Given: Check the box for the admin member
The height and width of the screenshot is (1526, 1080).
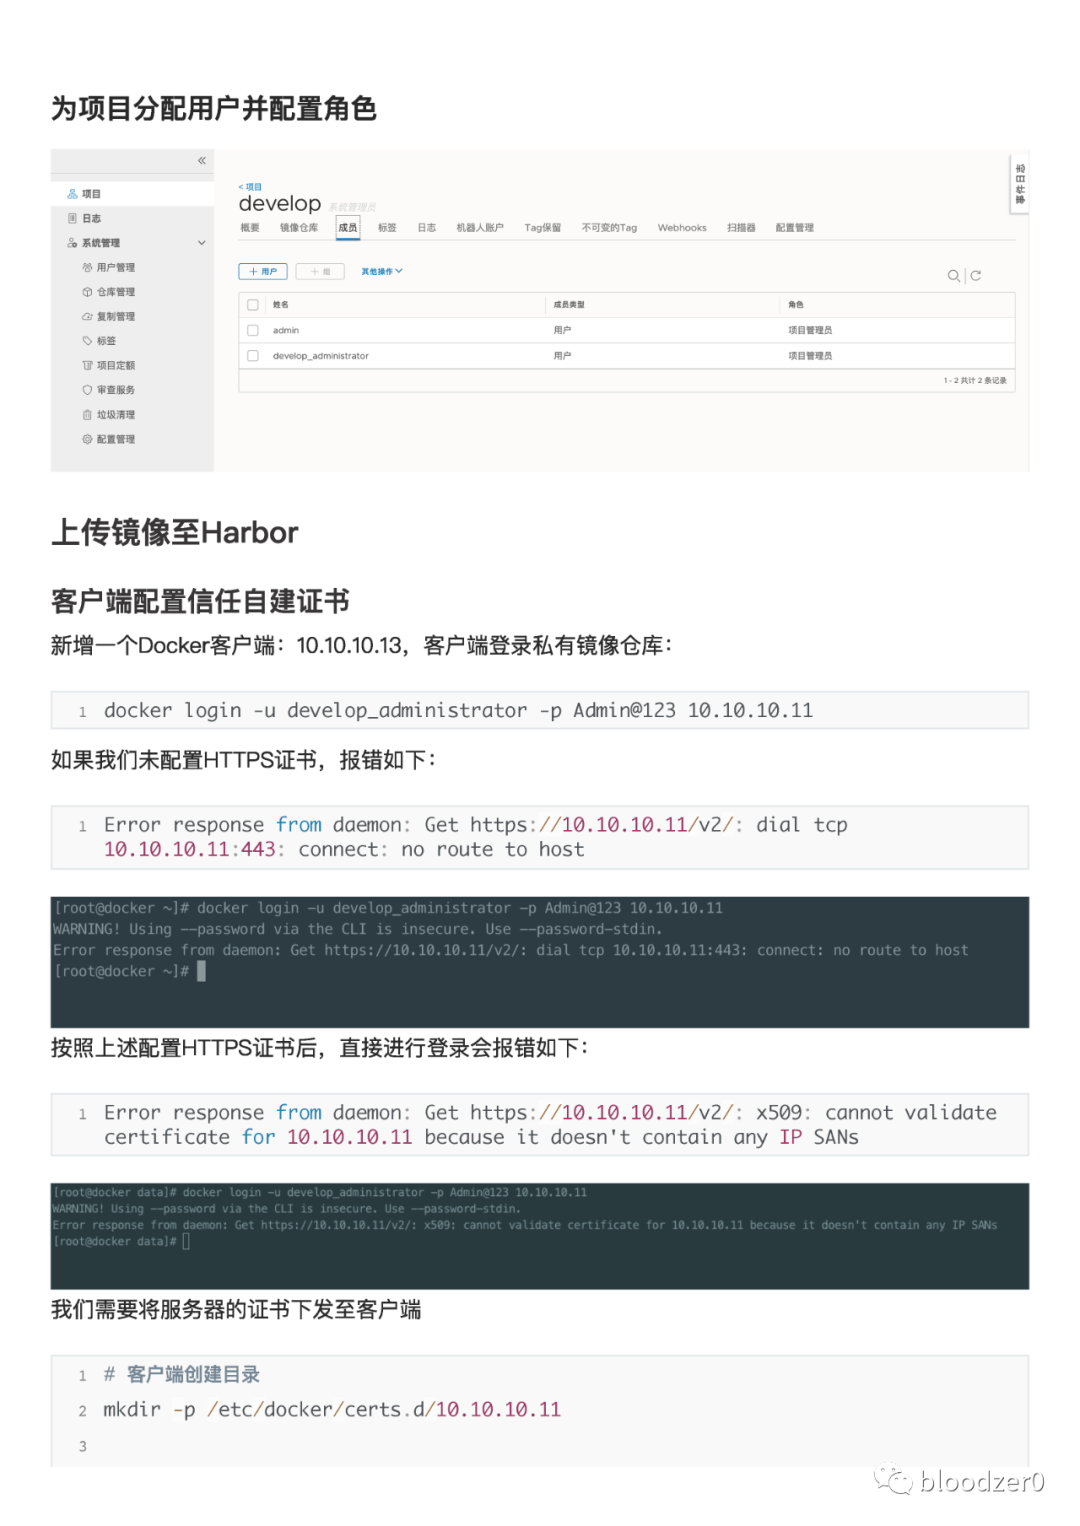Looking at the screenshot, I should 253,330.
